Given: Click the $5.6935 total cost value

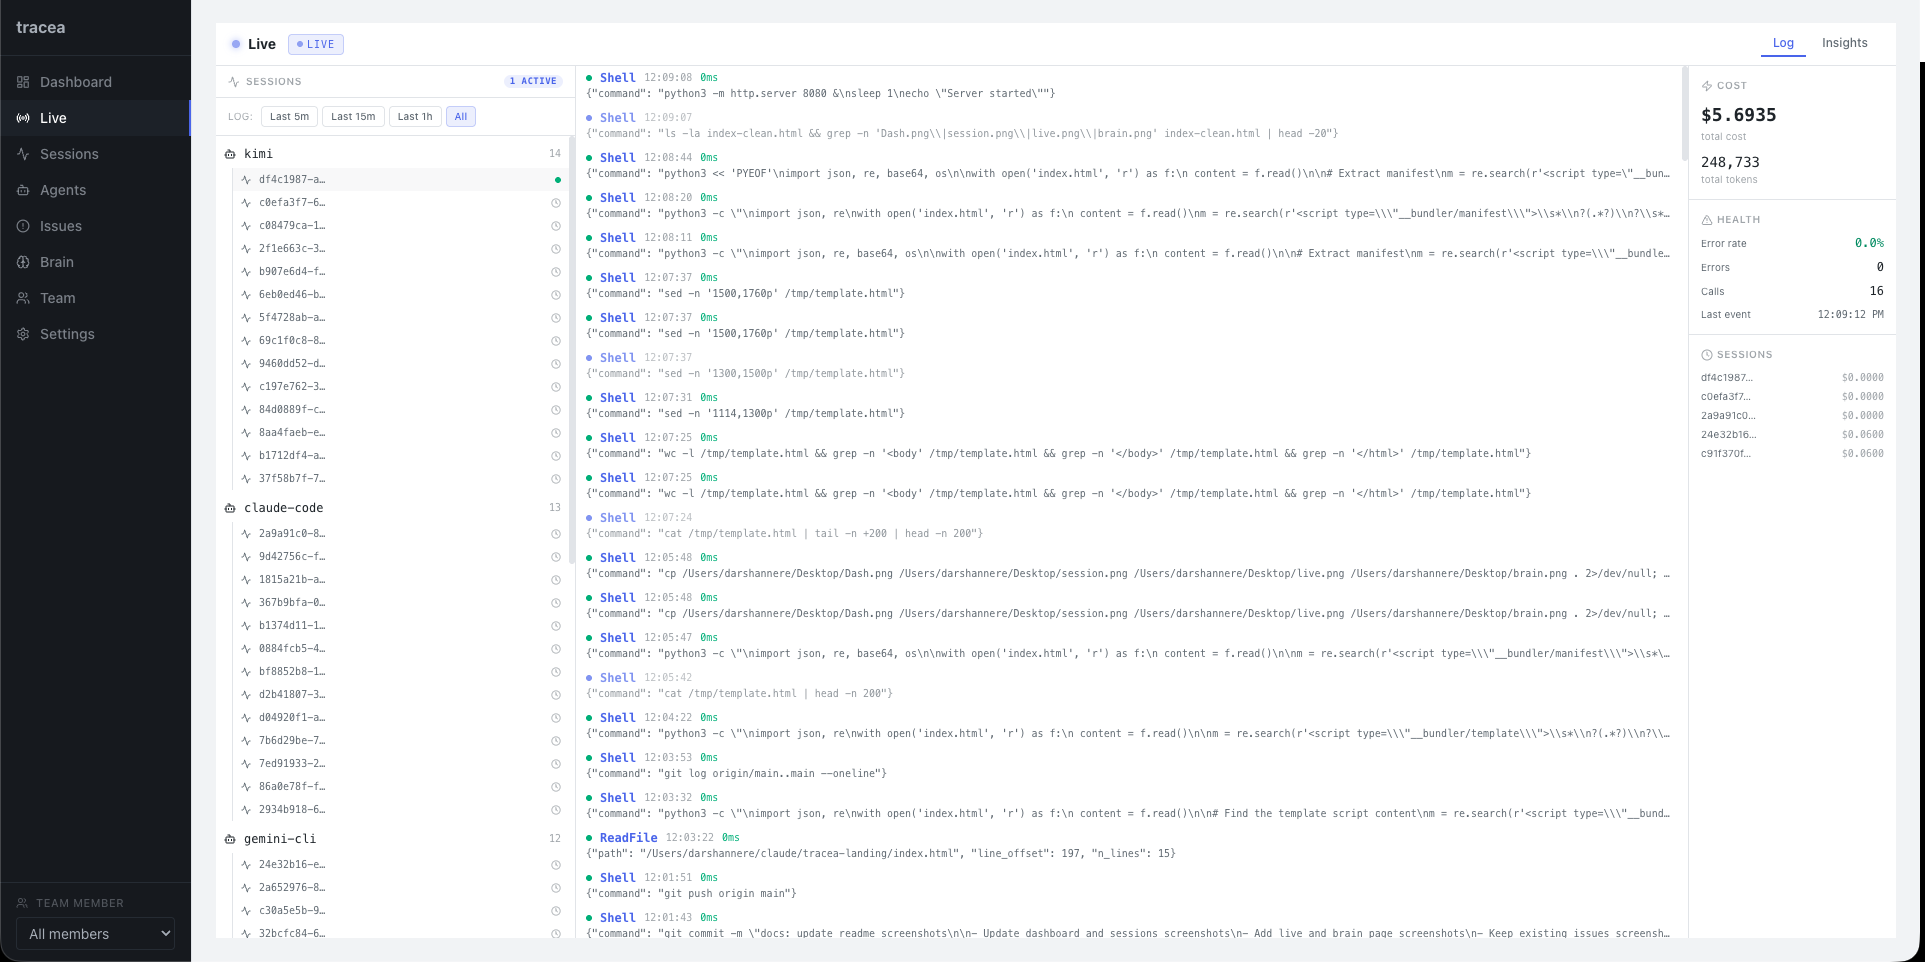Looking at the screenshot, I should coord(1738,115).
